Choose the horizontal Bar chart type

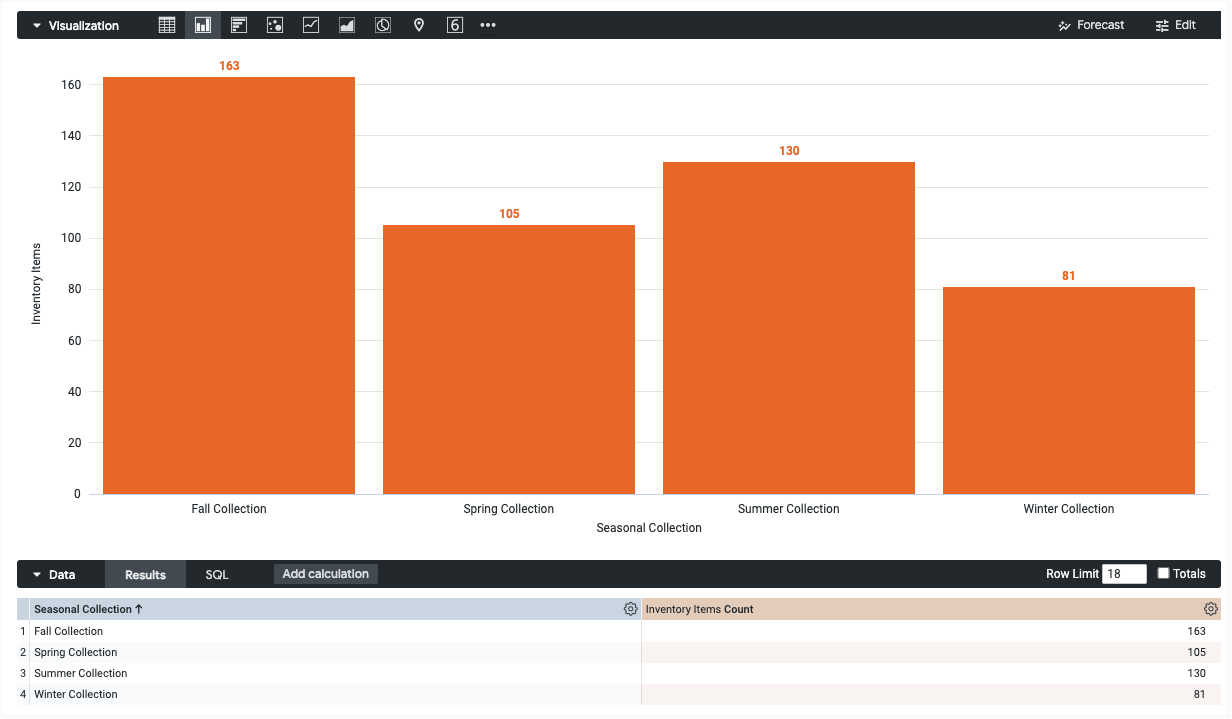tap(238, 24)
